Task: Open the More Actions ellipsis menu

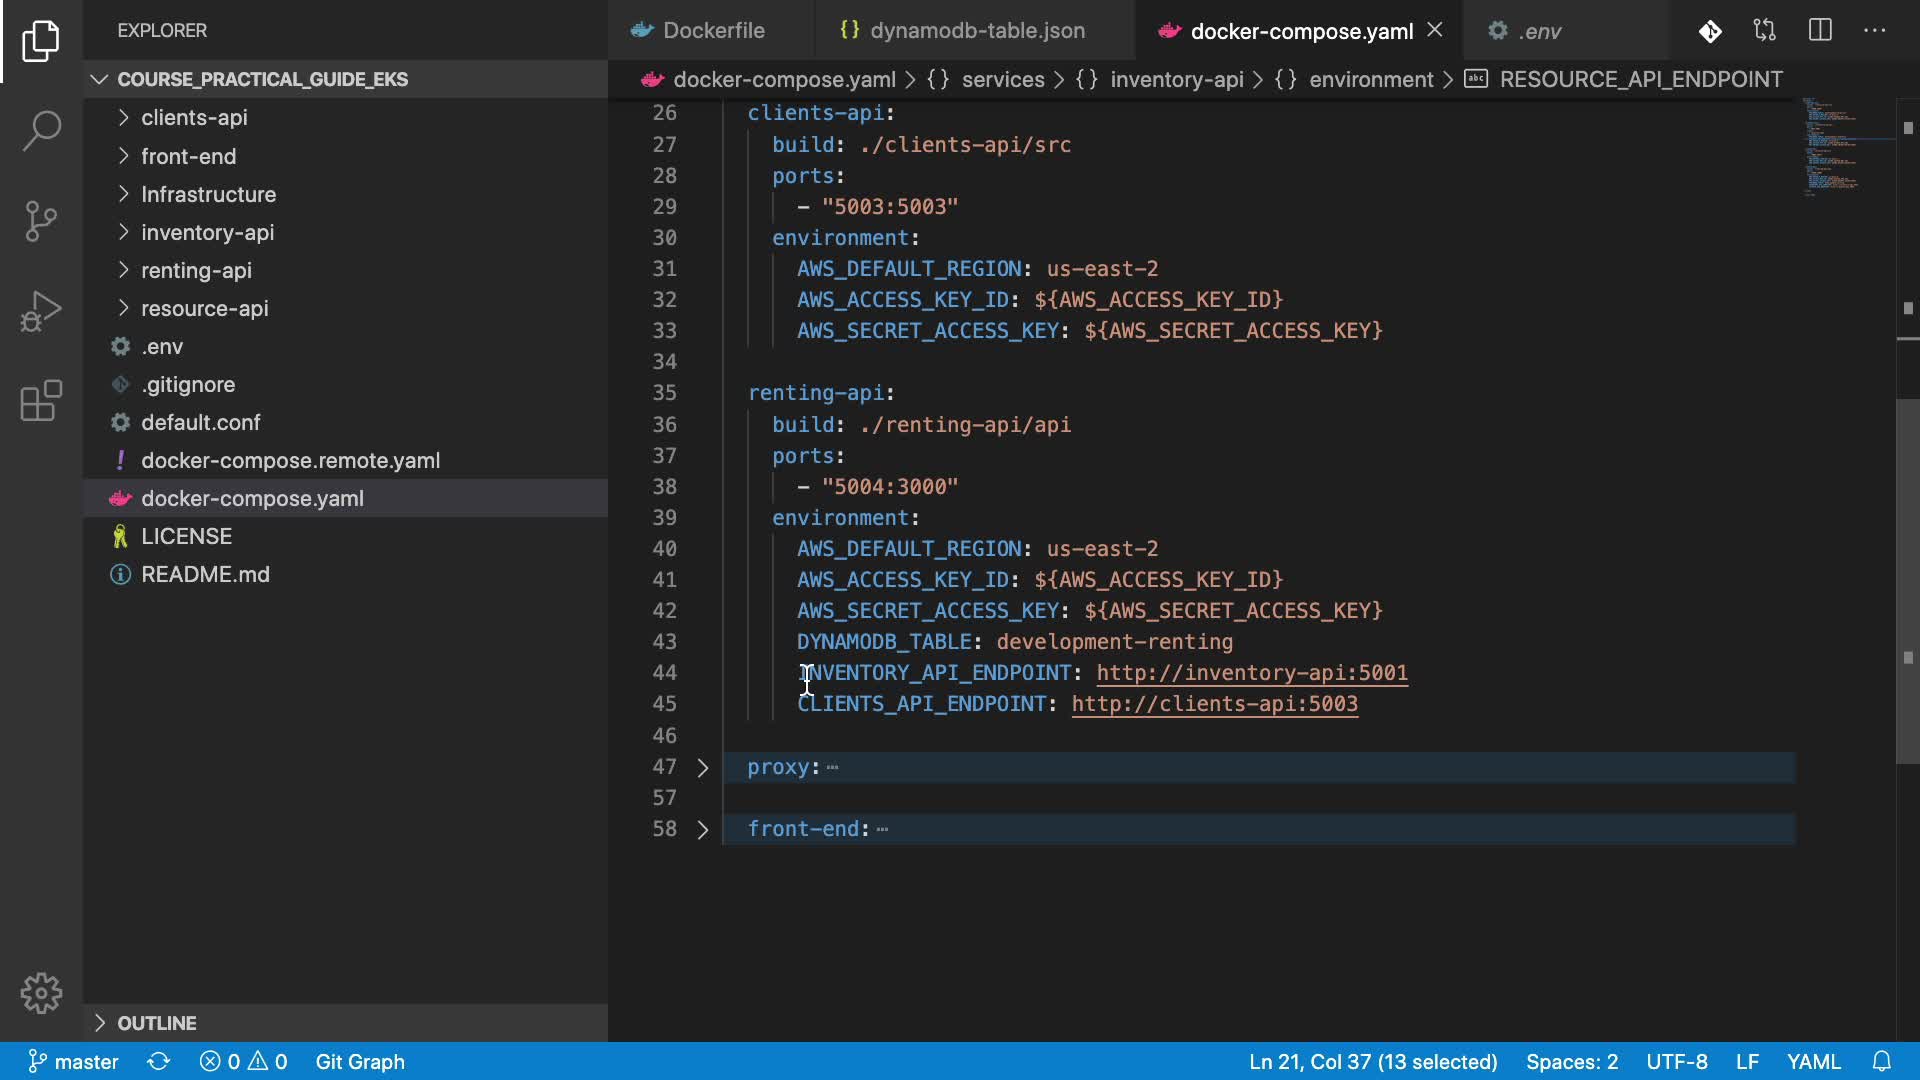Action: (1875, 31)
